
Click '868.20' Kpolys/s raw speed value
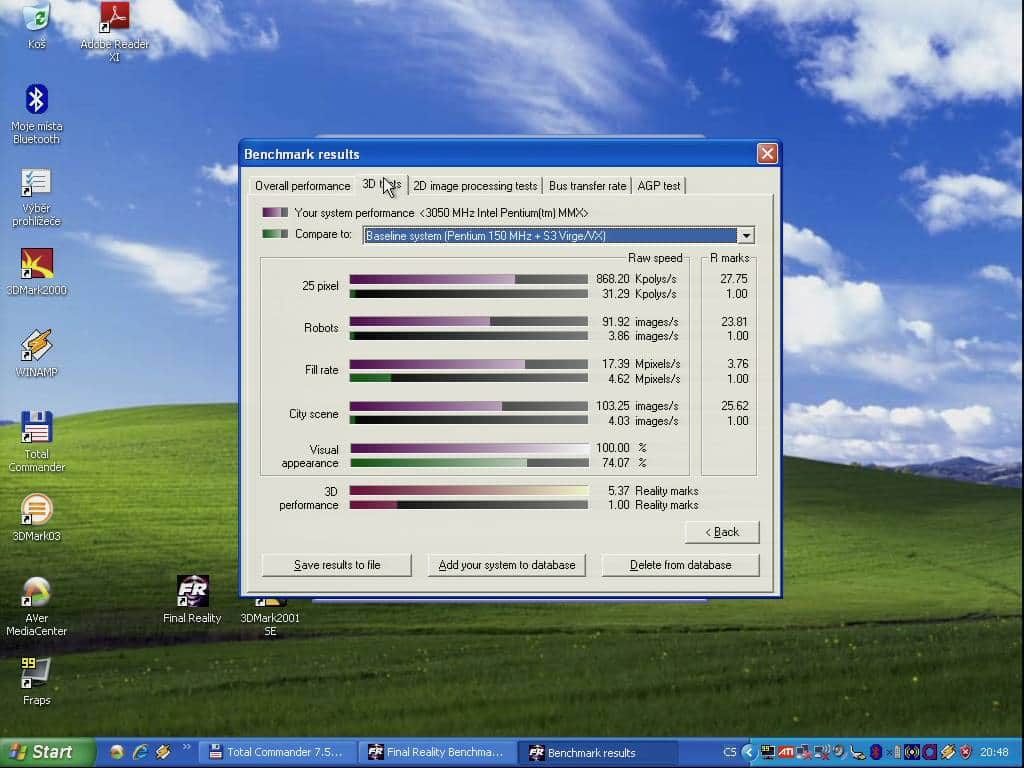click(613, 279)
